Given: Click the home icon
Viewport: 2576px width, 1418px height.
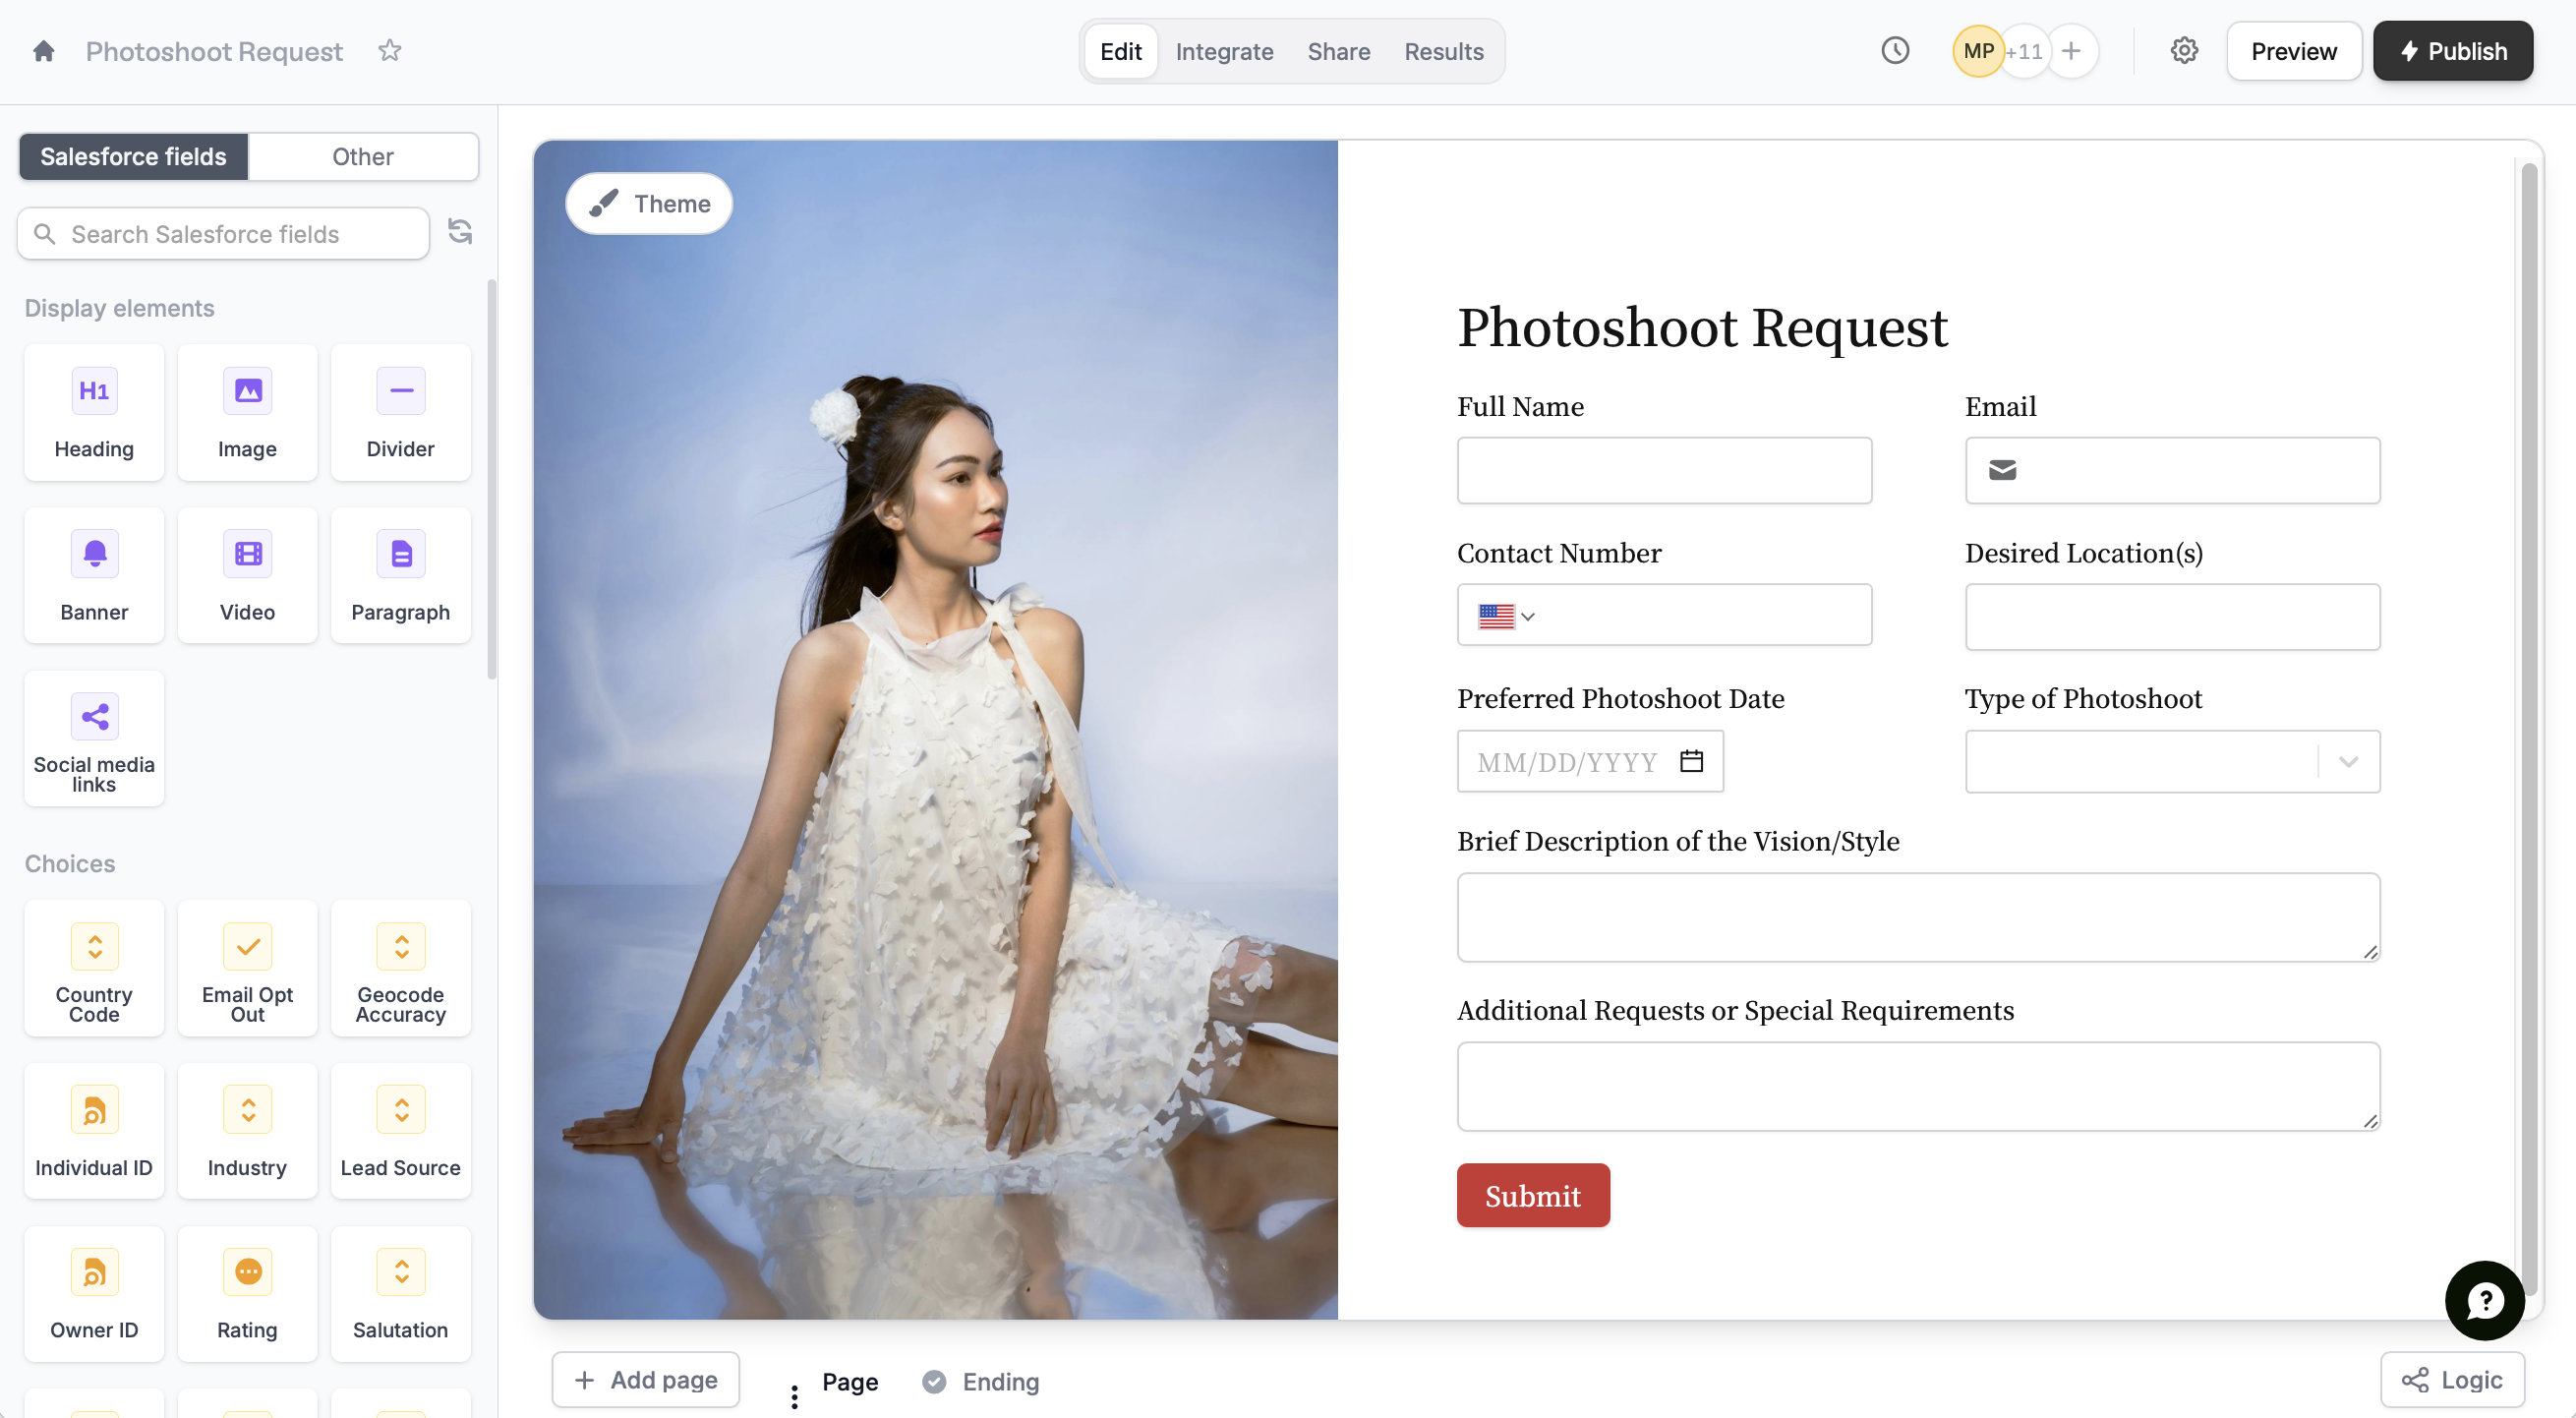Looking at the screenshot, I should (x=43, y=51).
